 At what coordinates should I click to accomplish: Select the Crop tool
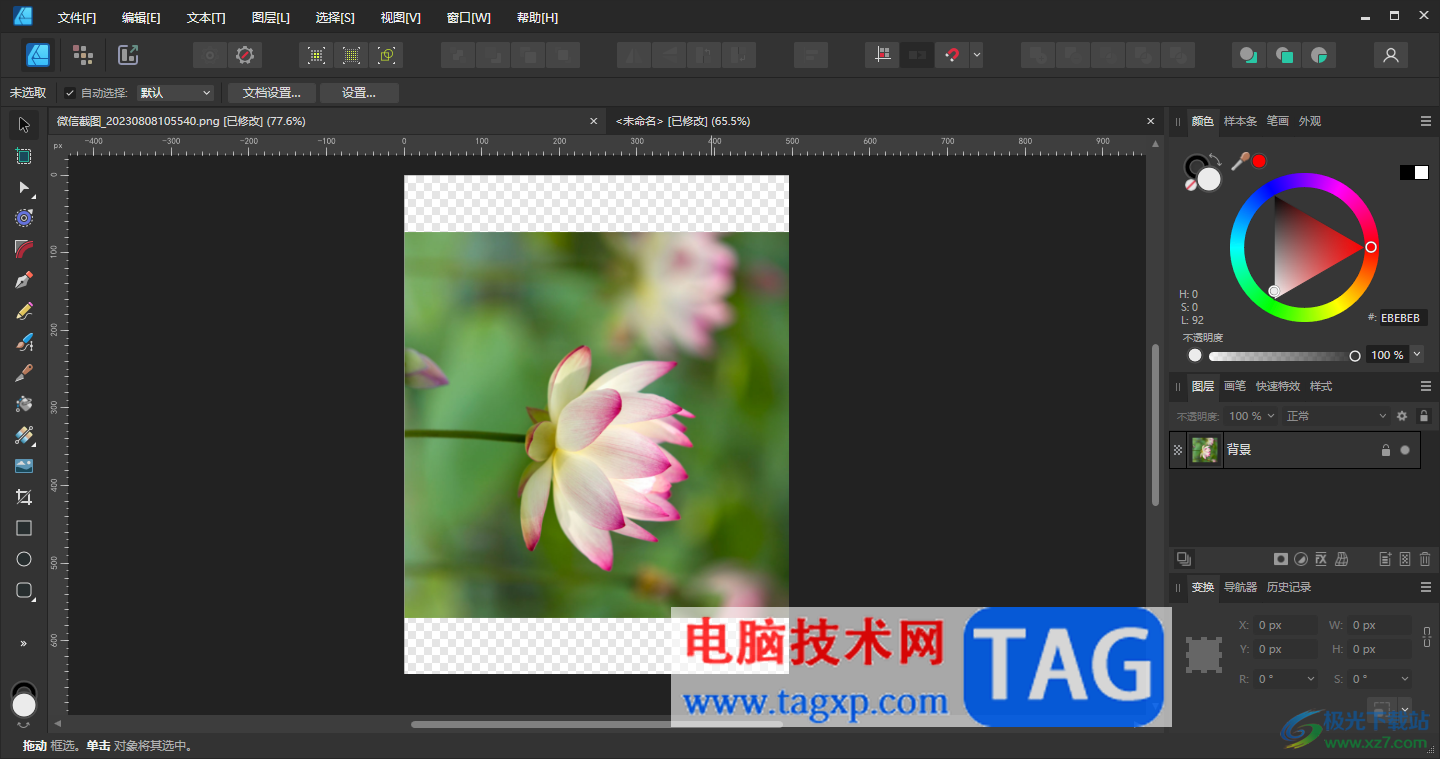click(x=24, y=497)
